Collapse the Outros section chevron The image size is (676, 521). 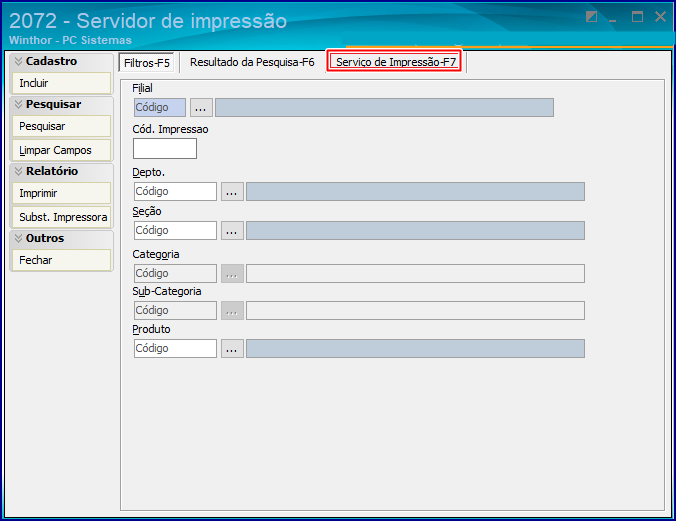point(18,238)
